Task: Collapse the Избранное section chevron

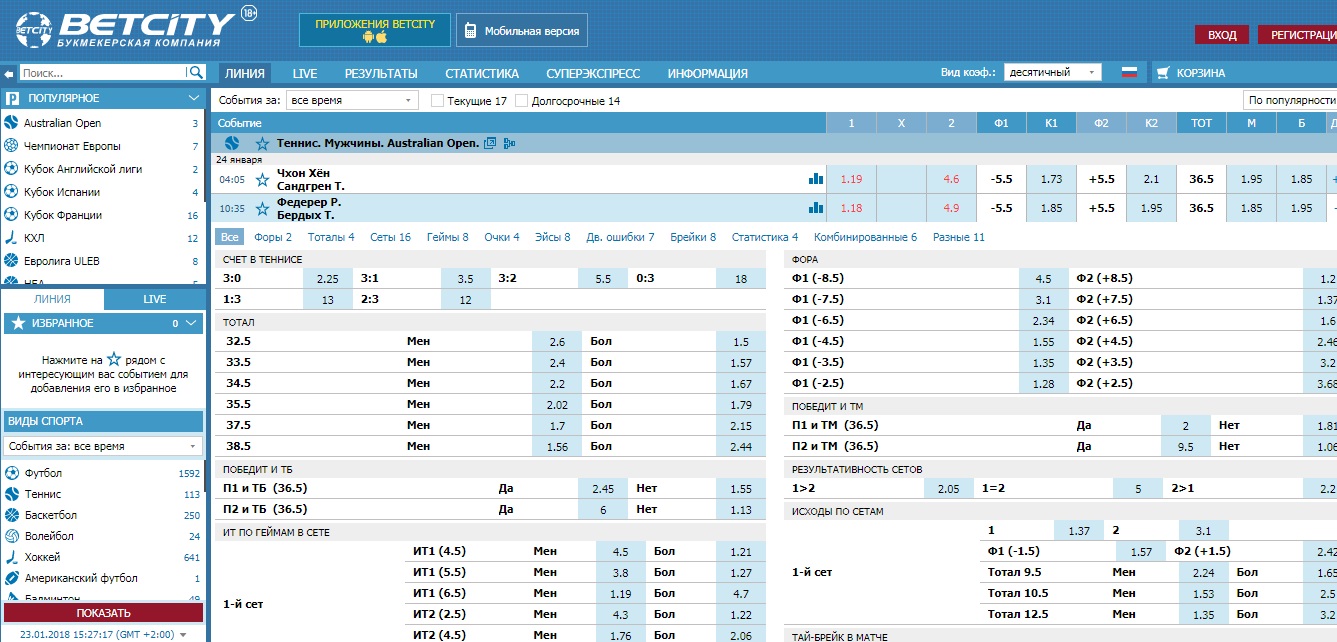Action: [192, 323]
